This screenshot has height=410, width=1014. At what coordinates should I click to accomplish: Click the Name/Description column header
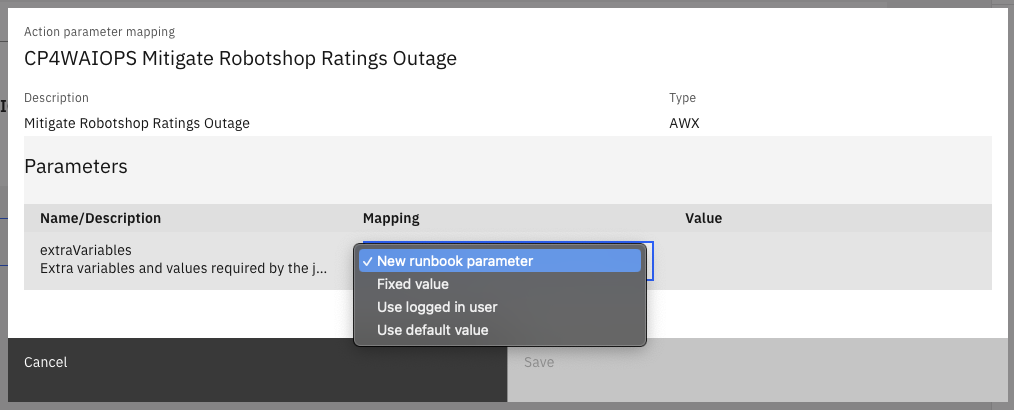(100, 218)
